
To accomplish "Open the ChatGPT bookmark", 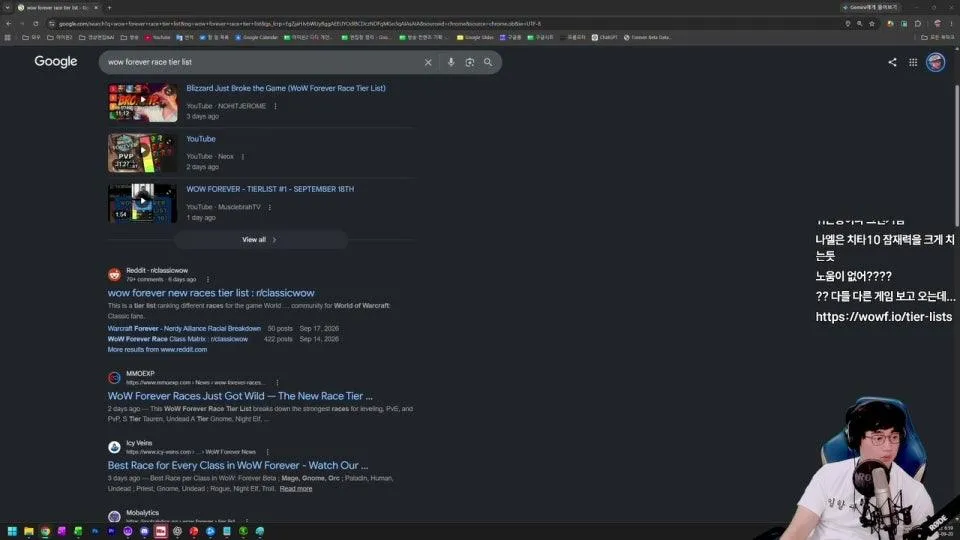I will click(x=604, y=37).
